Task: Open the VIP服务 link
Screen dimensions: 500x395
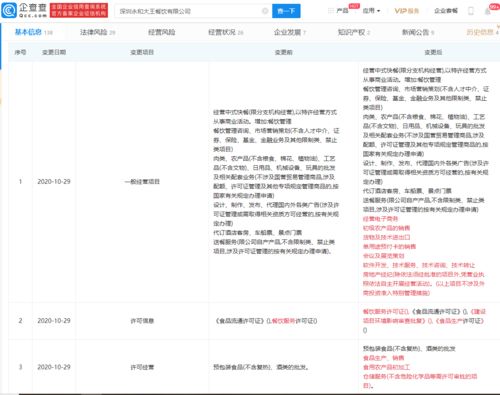Action: [407, 11]
